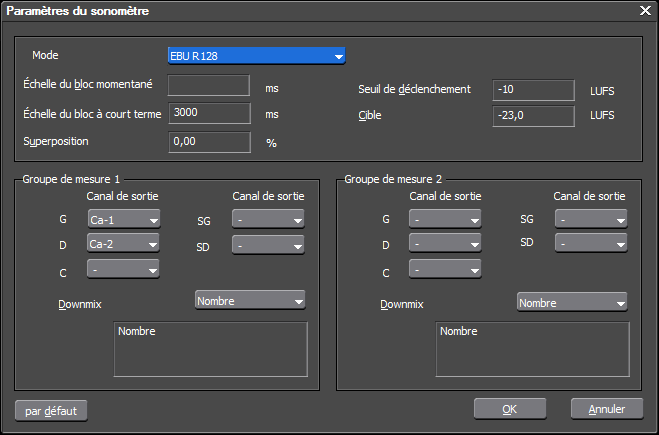Click the Échelle du bloc momentané field
659x435 pixels.
coord(209,85)
